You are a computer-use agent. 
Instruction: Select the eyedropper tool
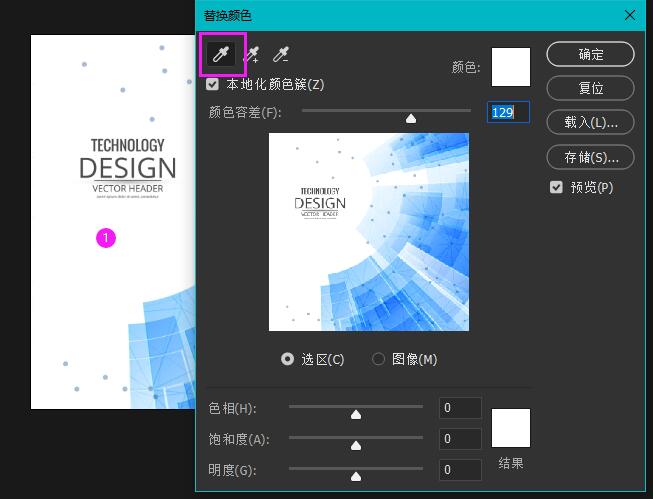[221, 54]
